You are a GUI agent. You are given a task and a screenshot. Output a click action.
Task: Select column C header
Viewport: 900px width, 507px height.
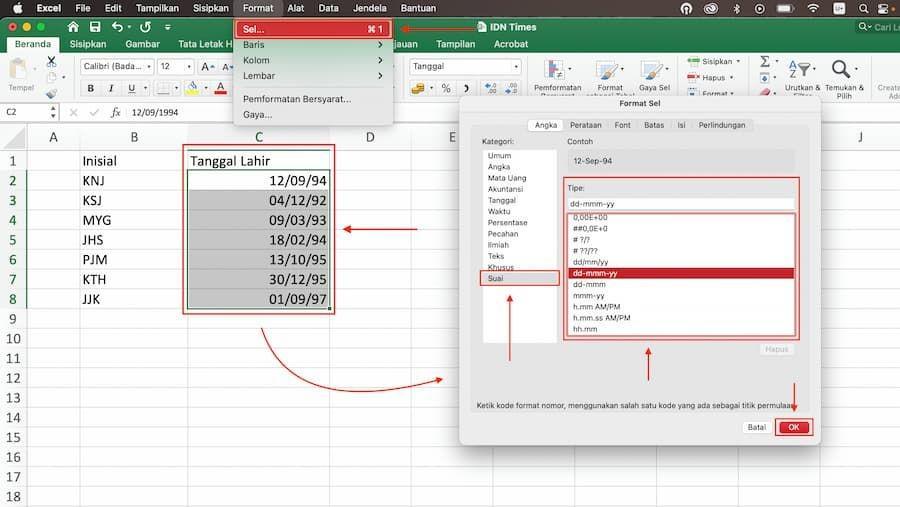(258, 137)
